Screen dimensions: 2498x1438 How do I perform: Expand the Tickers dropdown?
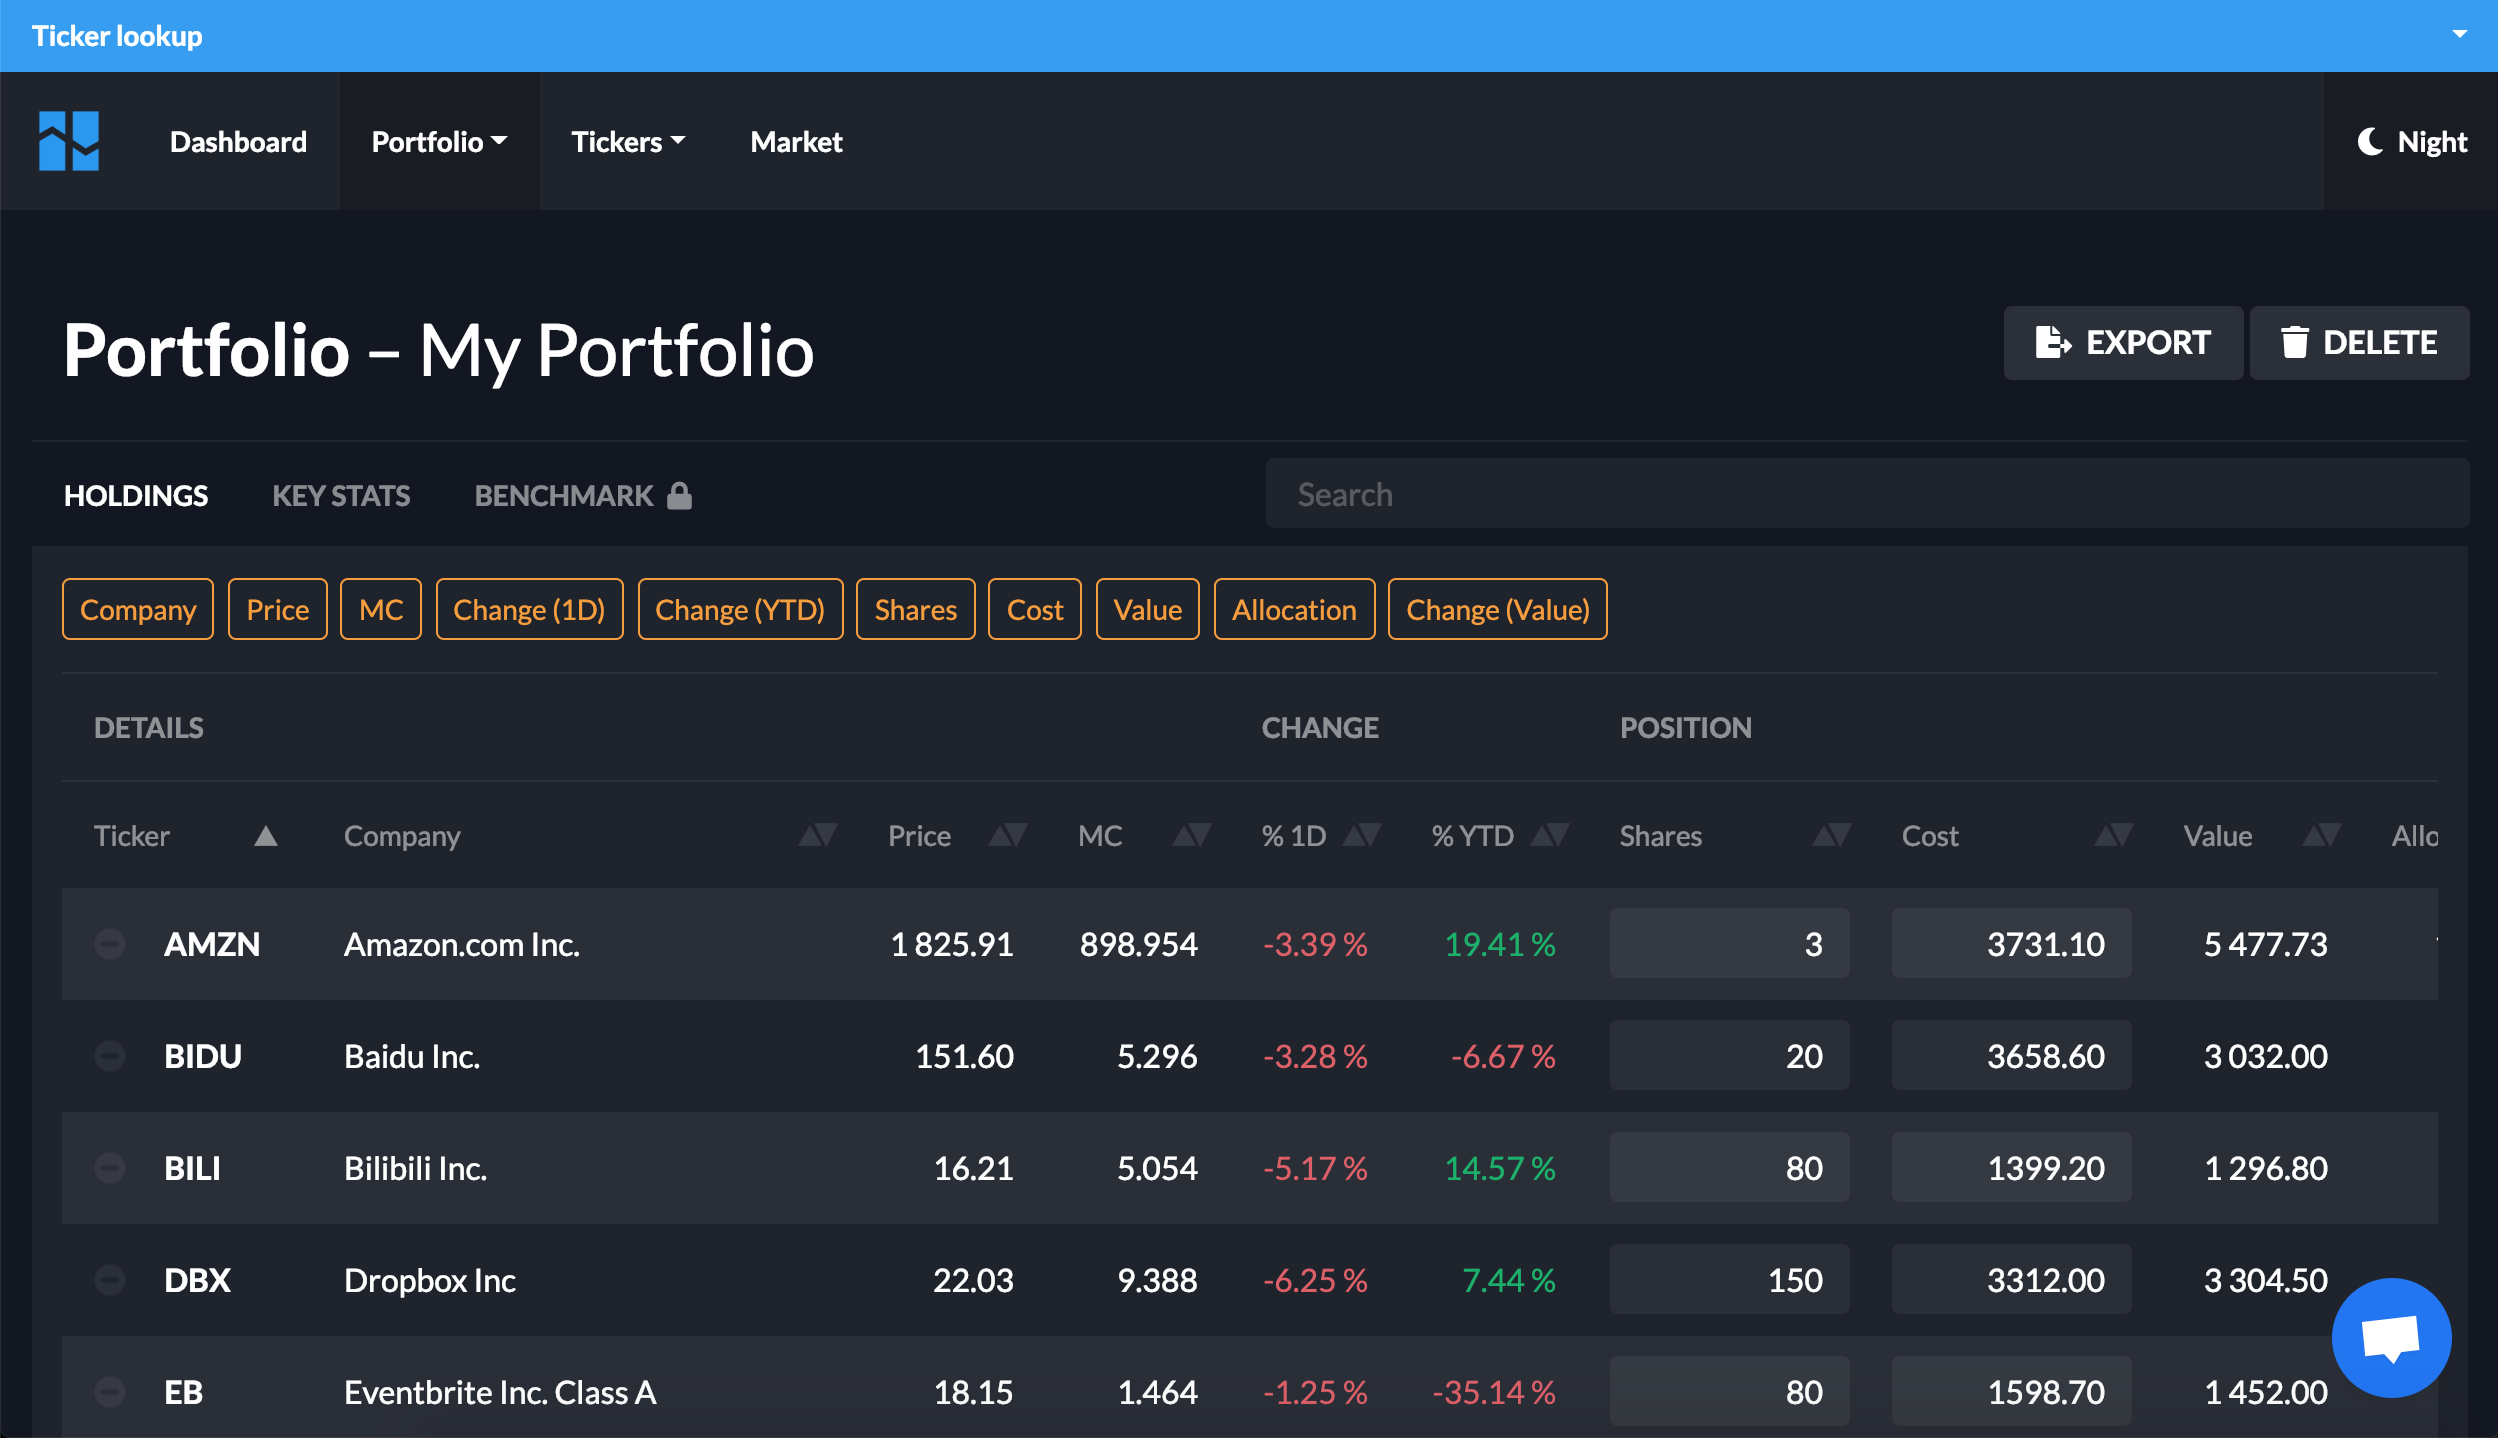(627, 141)
